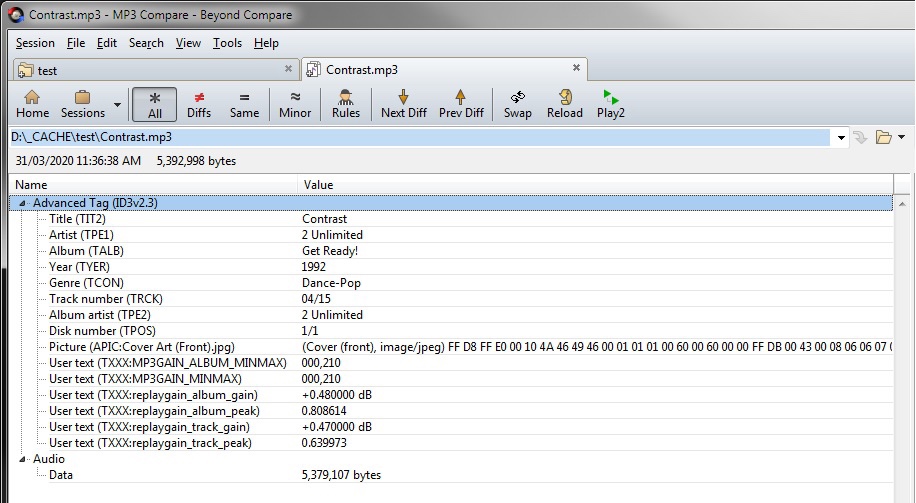This screenshot has height=503, width=916.
Task: Click the value '0.808614'
Action: click(x=324, y=411)
